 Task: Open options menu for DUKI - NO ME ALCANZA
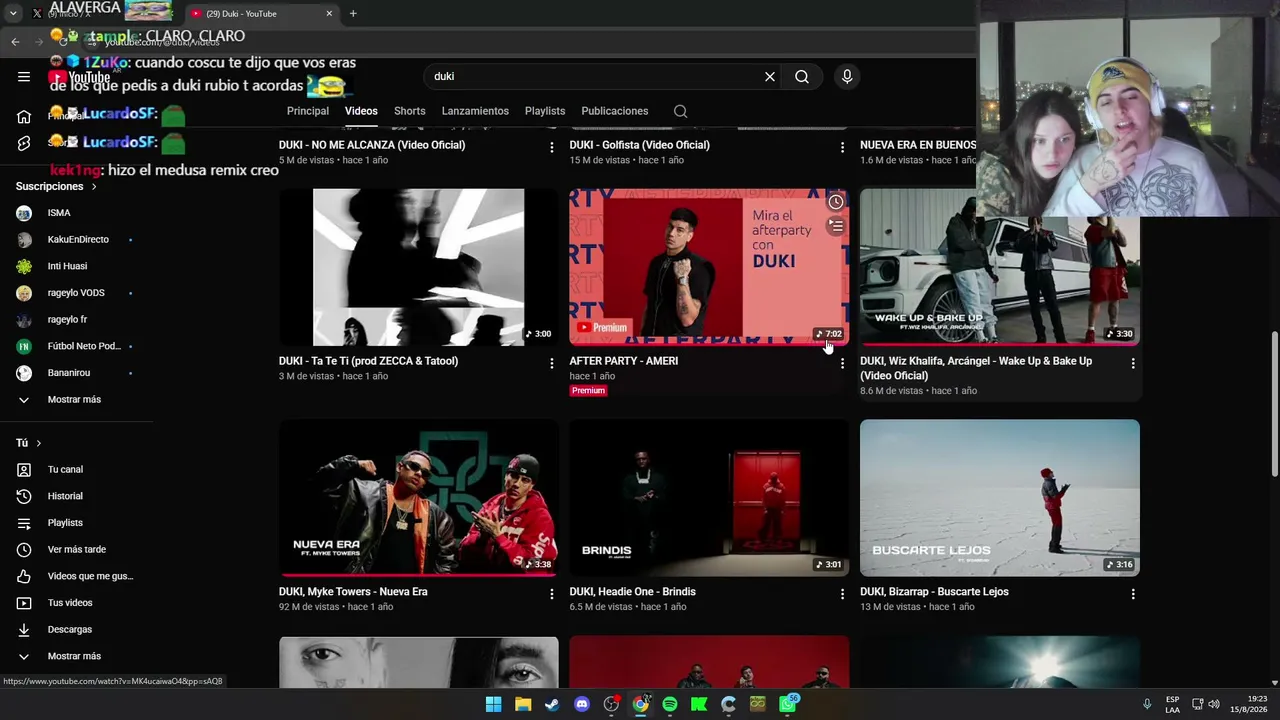coord(551,147)
